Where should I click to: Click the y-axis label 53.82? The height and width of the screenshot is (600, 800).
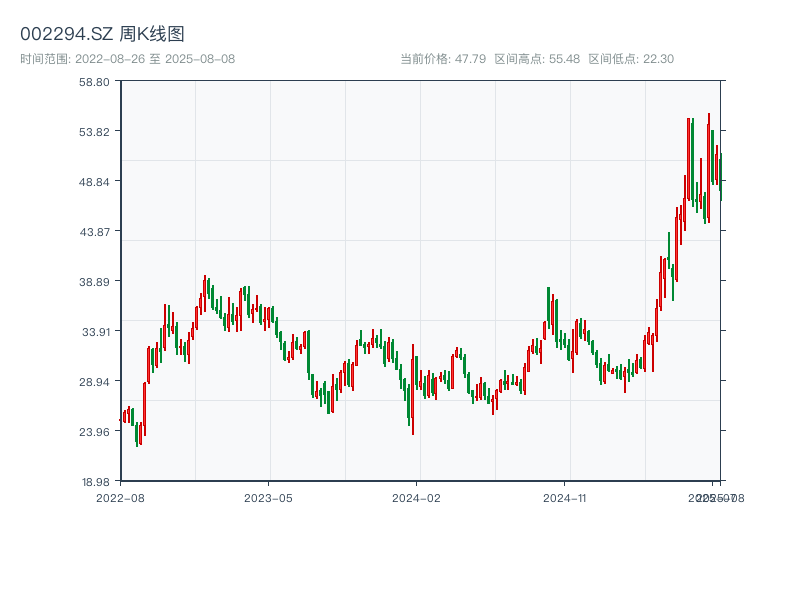[94, 132]
